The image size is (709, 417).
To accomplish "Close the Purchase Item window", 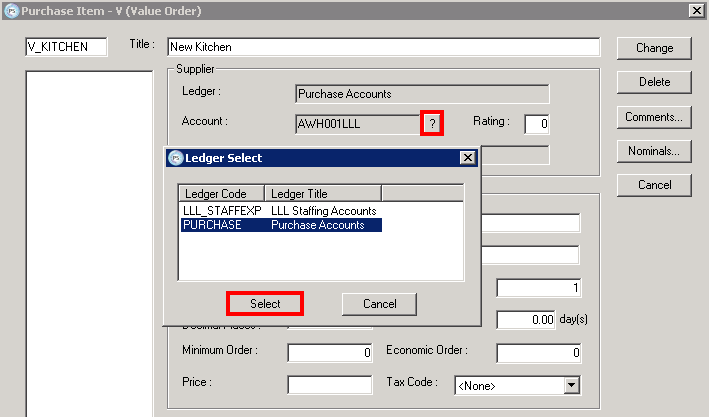I will click(x=696, y=10).
